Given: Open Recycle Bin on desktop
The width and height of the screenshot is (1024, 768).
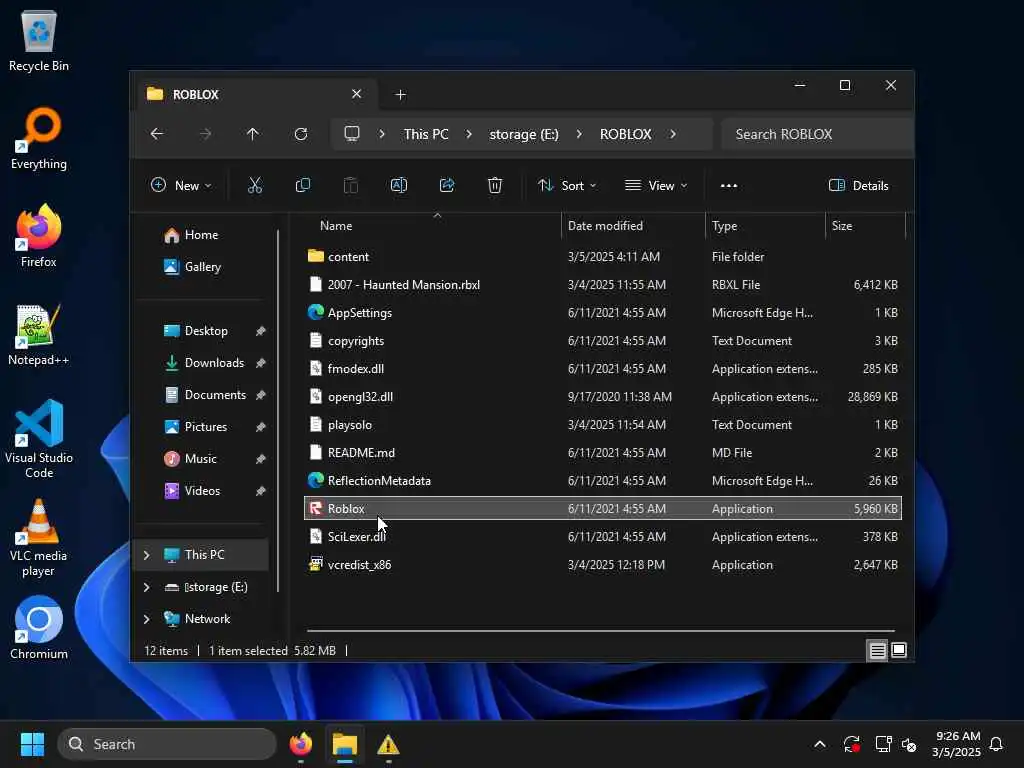Looking at the screenshot, I should (x=39, y=41).
